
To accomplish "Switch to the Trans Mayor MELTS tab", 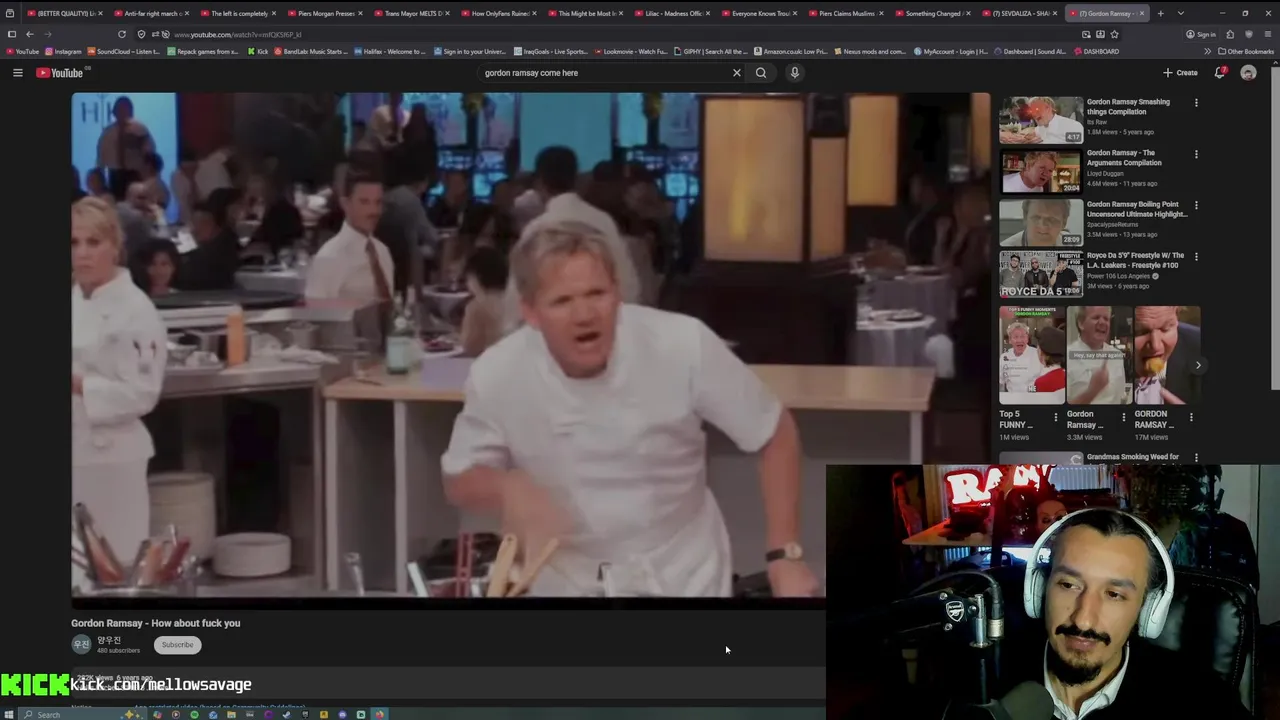I will point(412,13).
